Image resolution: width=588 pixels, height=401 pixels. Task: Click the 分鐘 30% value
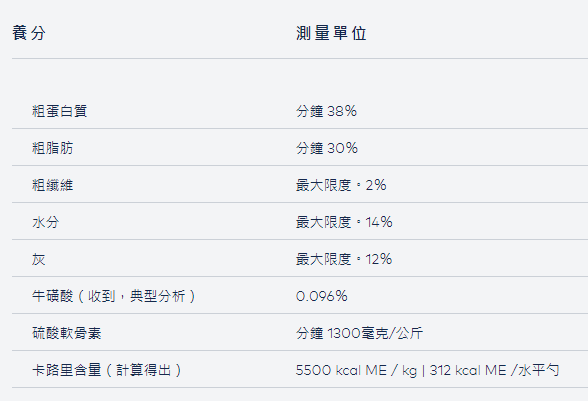(327, 148)
